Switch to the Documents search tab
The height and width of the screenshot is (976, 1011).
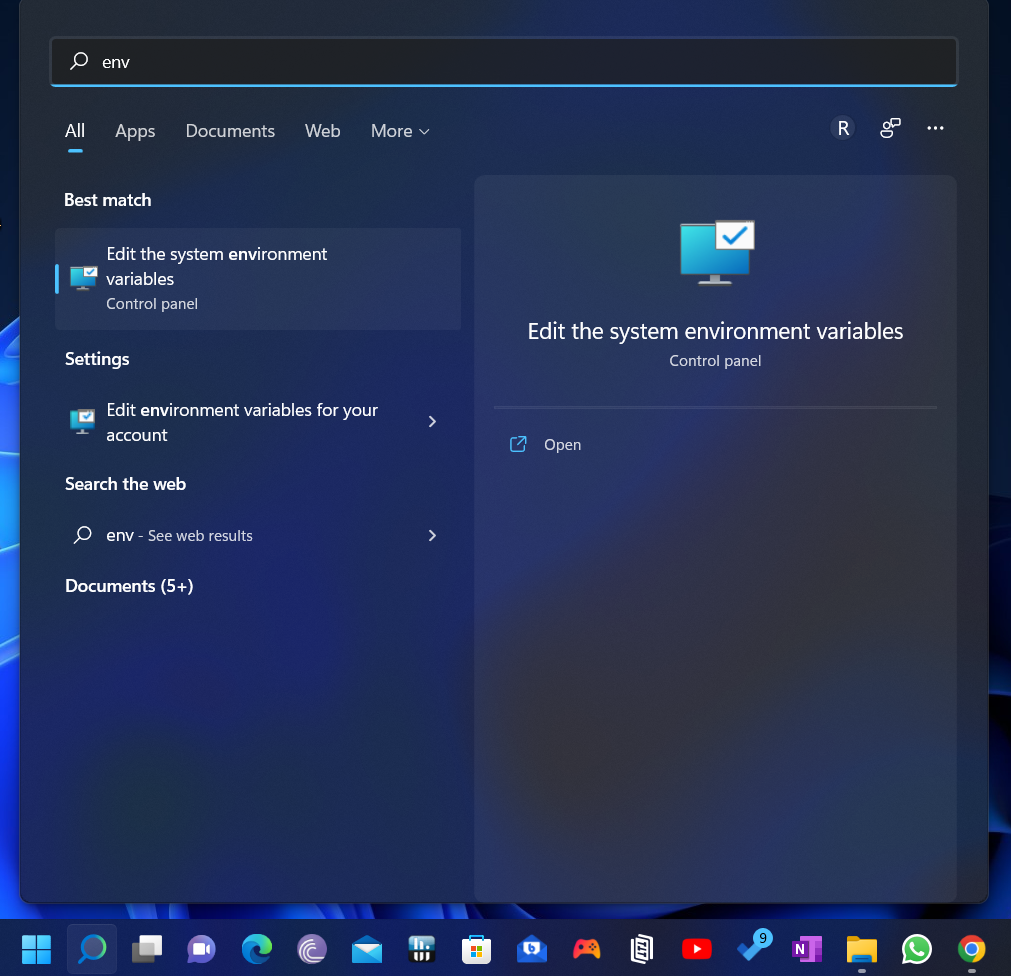230,131
